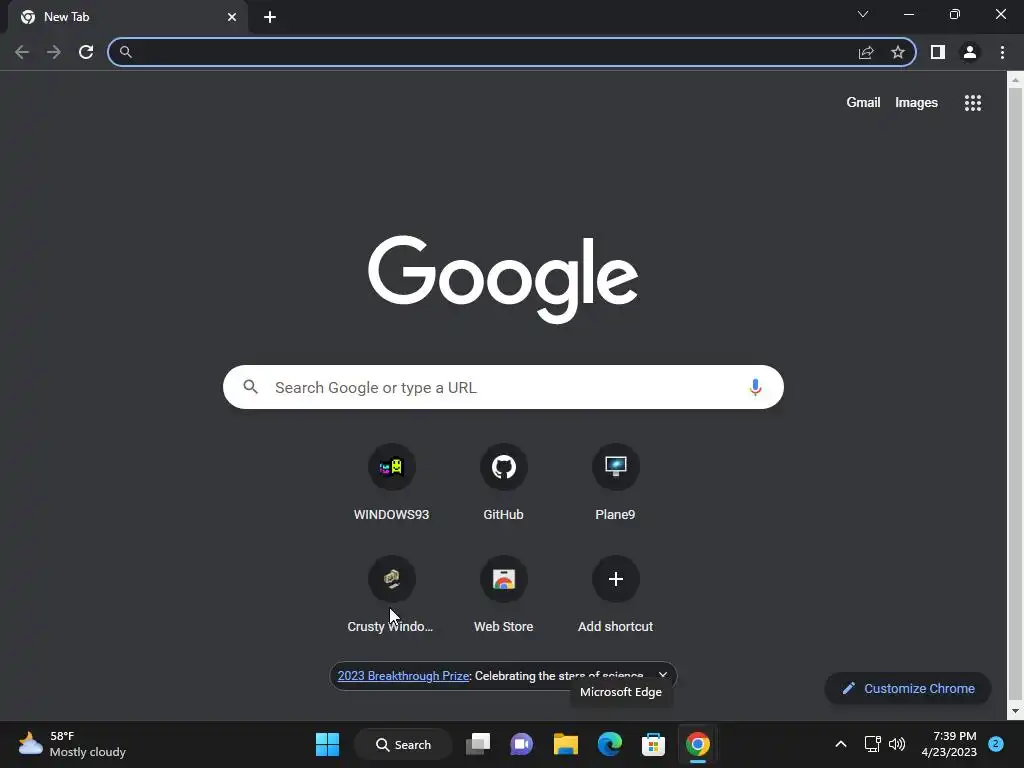Image resolution: width=1024 pixels, height=768 pixels.
Task: Open a new browser tab
Action: click(x=270, y=17)
